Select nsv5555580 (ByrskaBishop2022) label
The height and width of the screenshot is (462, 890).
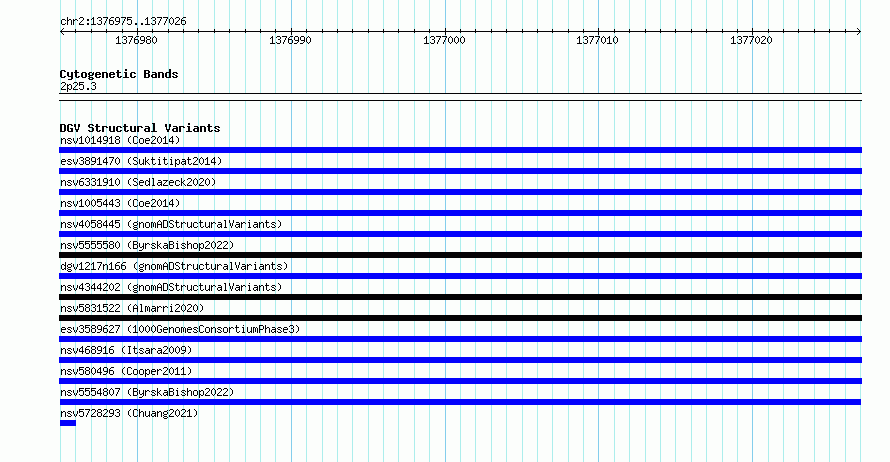147,245
